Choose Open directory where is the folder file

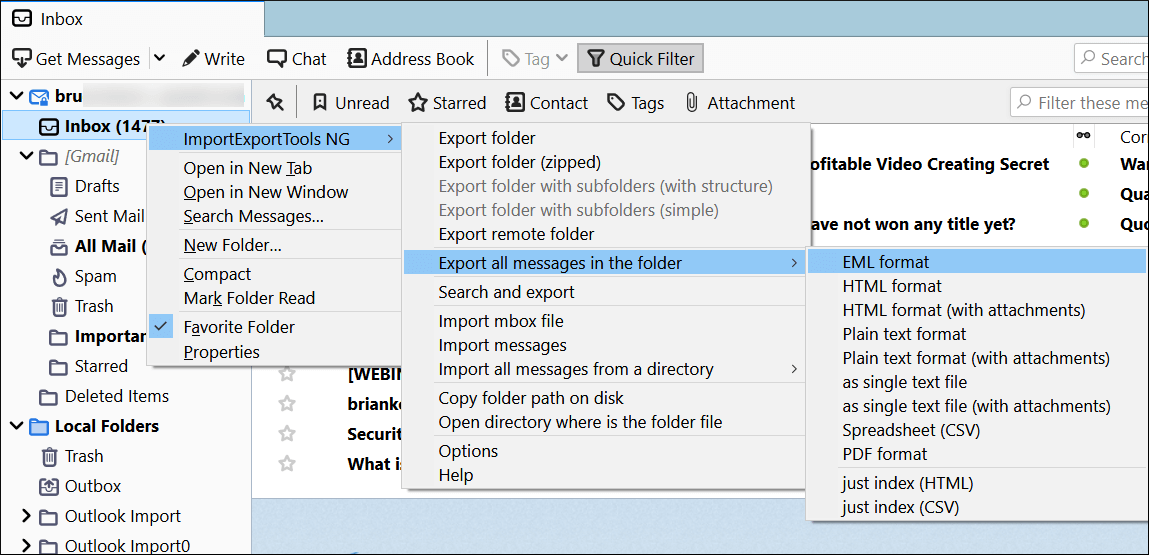pos(580,422)
